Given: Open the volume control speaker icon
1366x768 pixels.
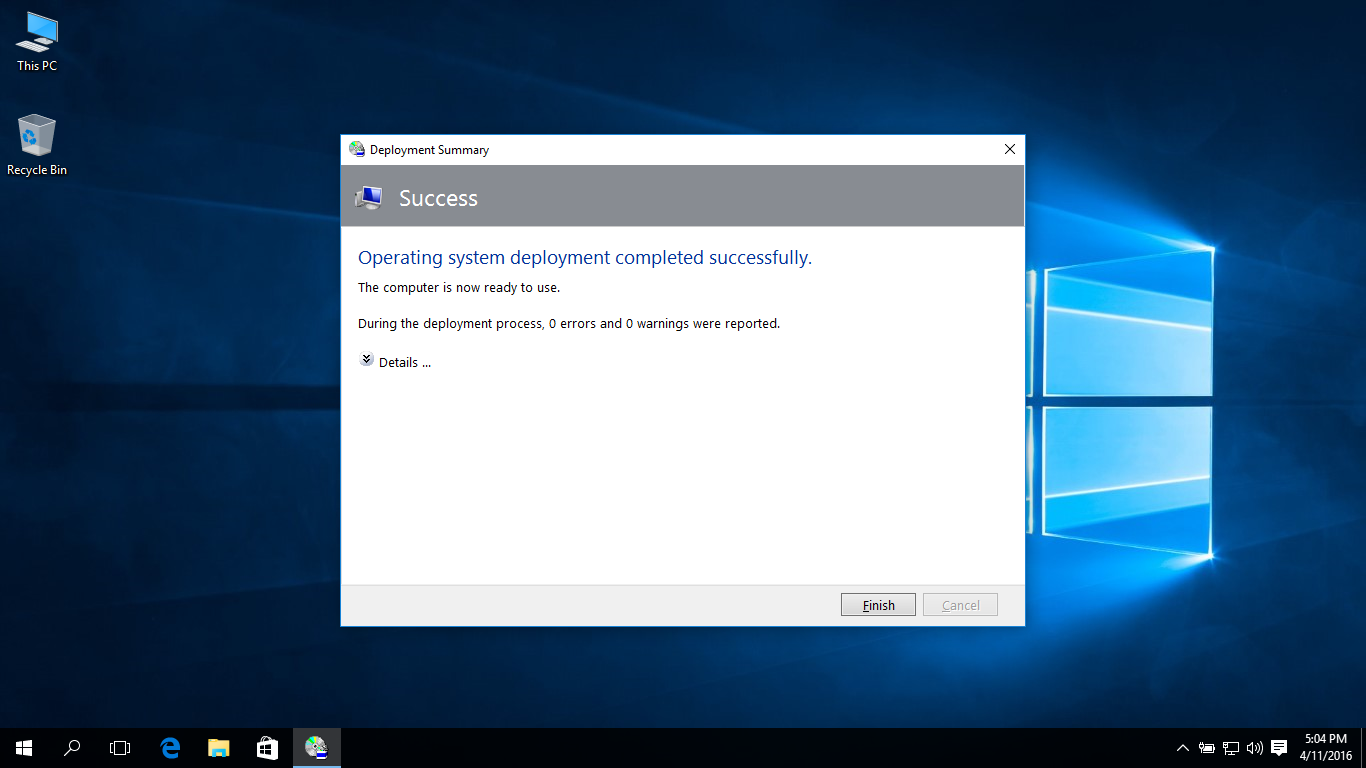Looking at the screenshot, I should click(x=1254, y=748).
